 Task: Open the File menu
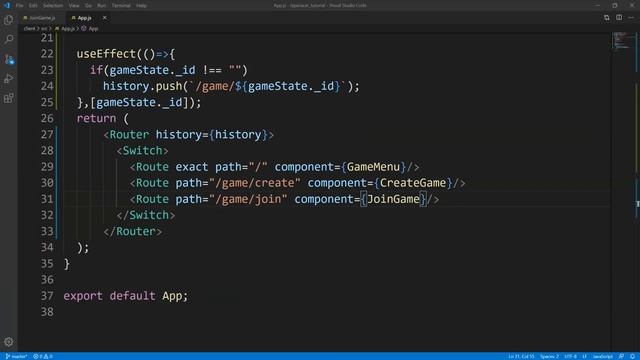tap(19, 6)
